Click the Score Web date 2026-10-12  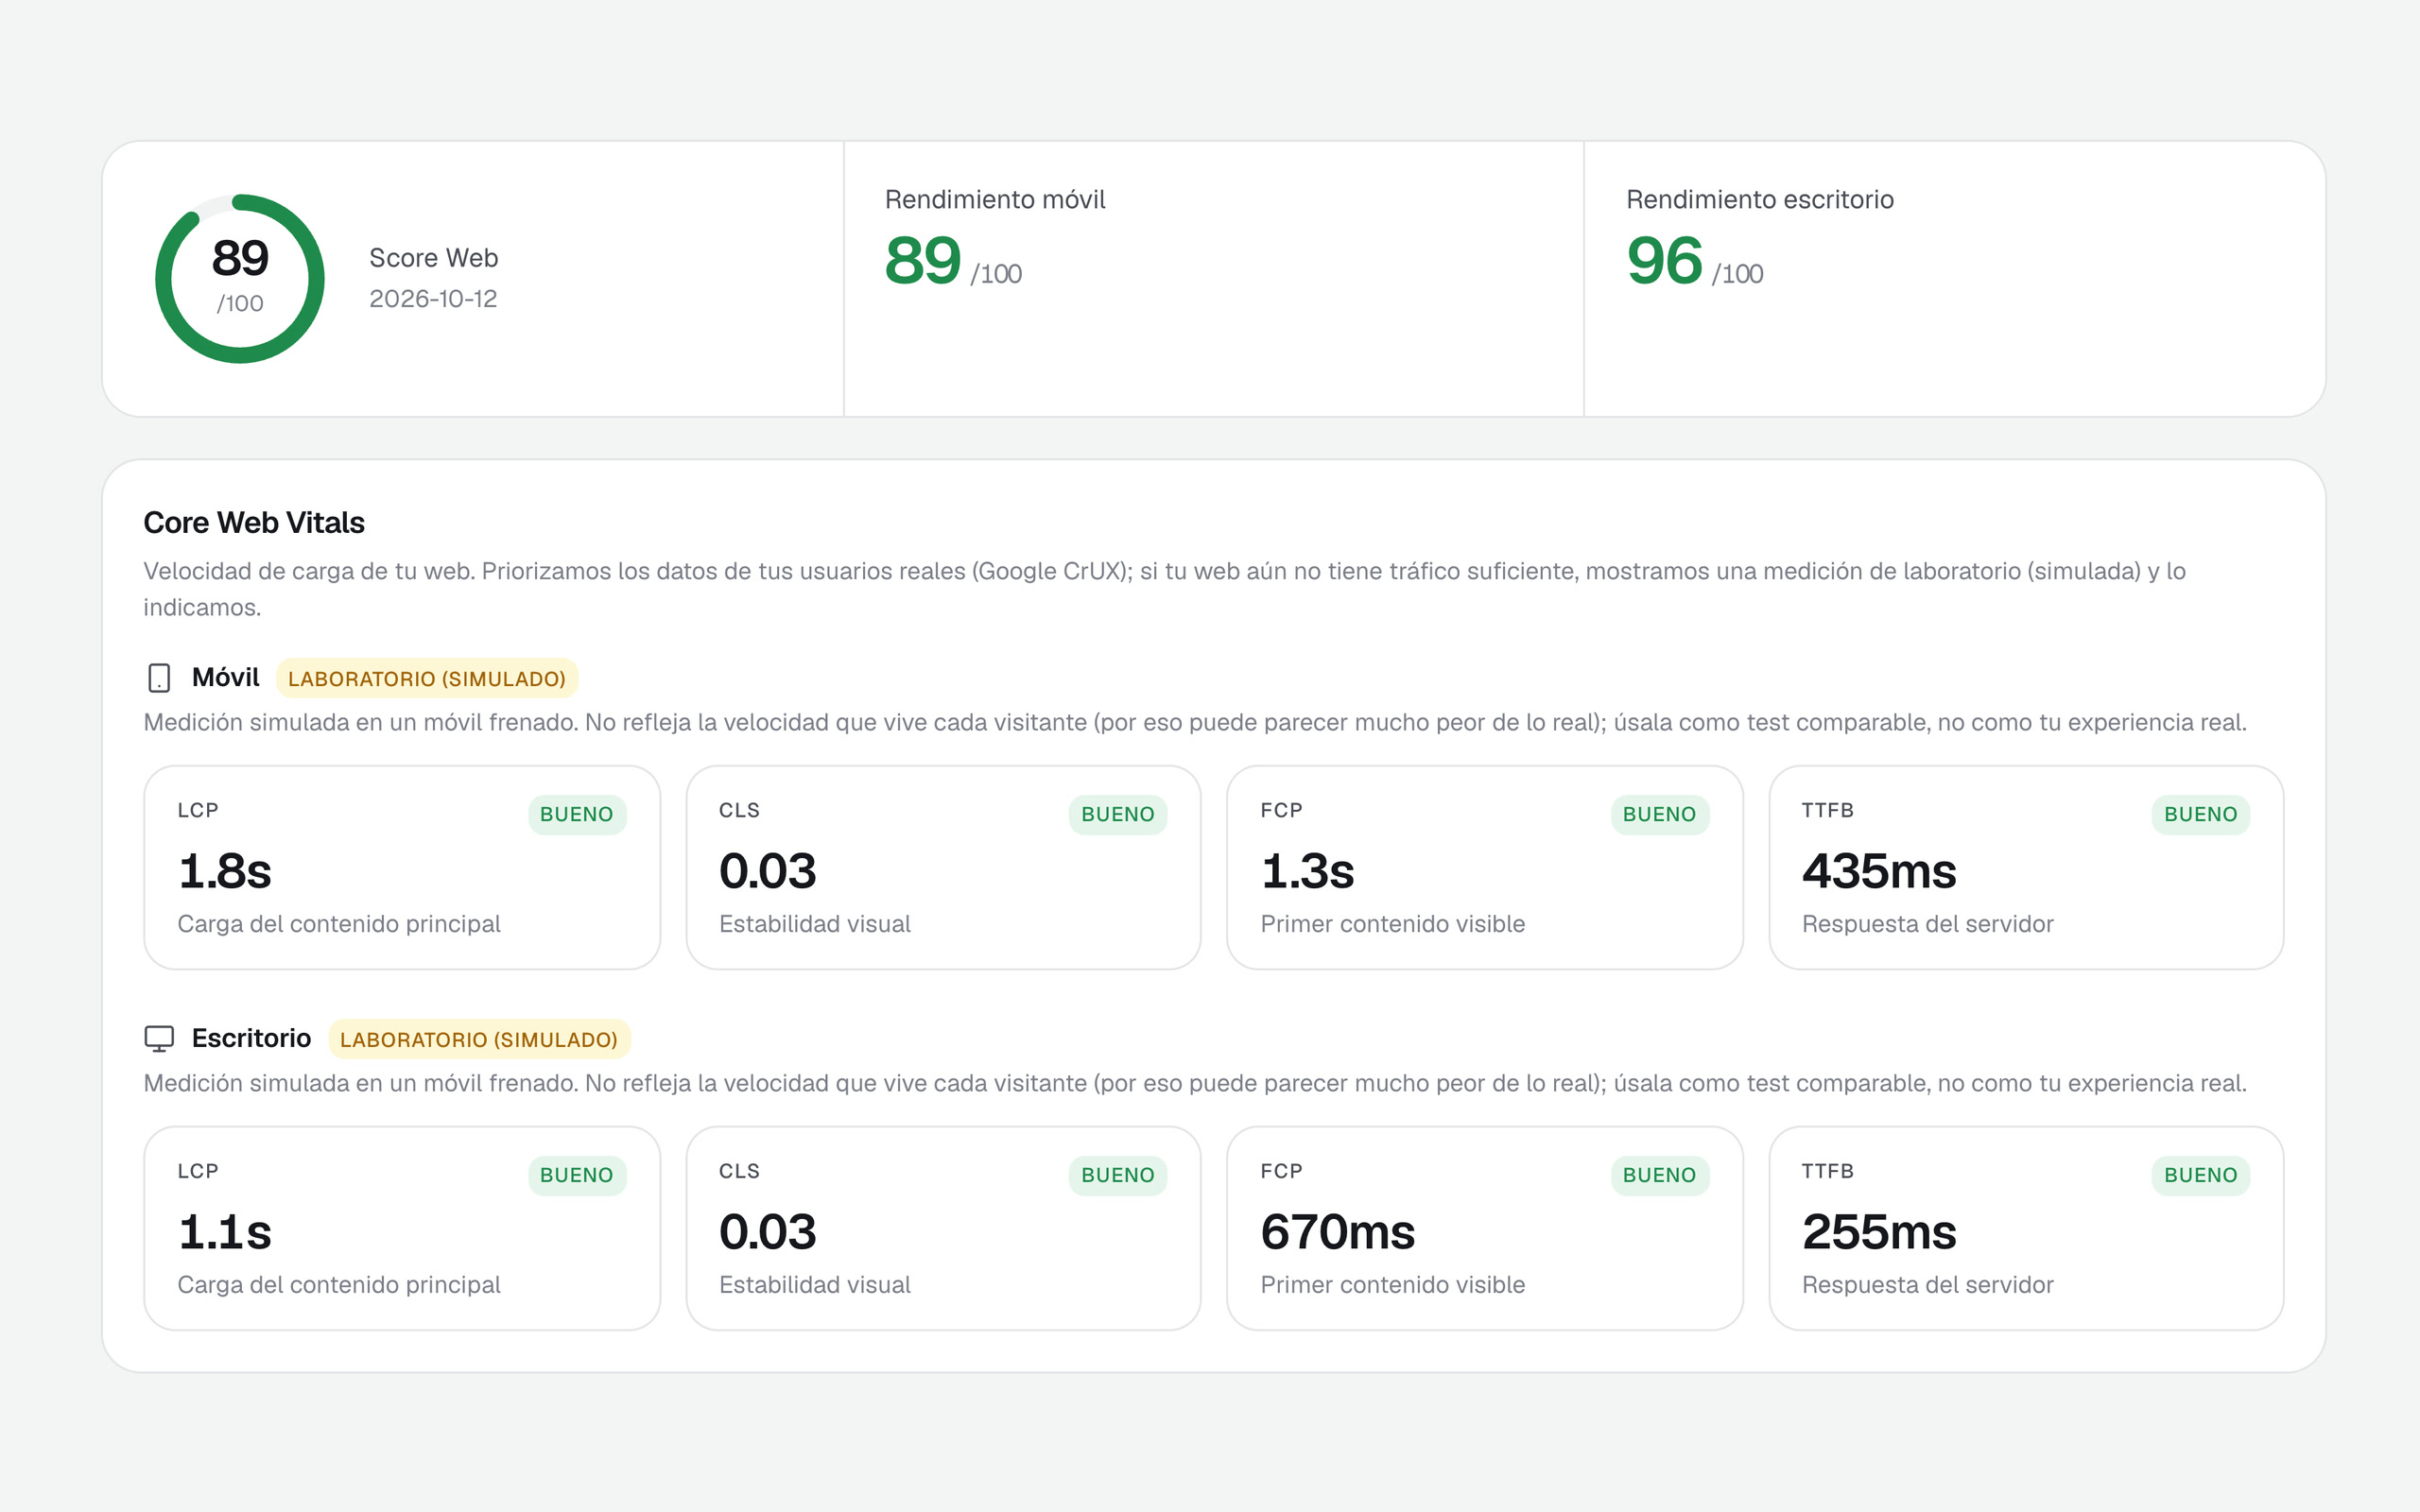click(x=433, y=299)
